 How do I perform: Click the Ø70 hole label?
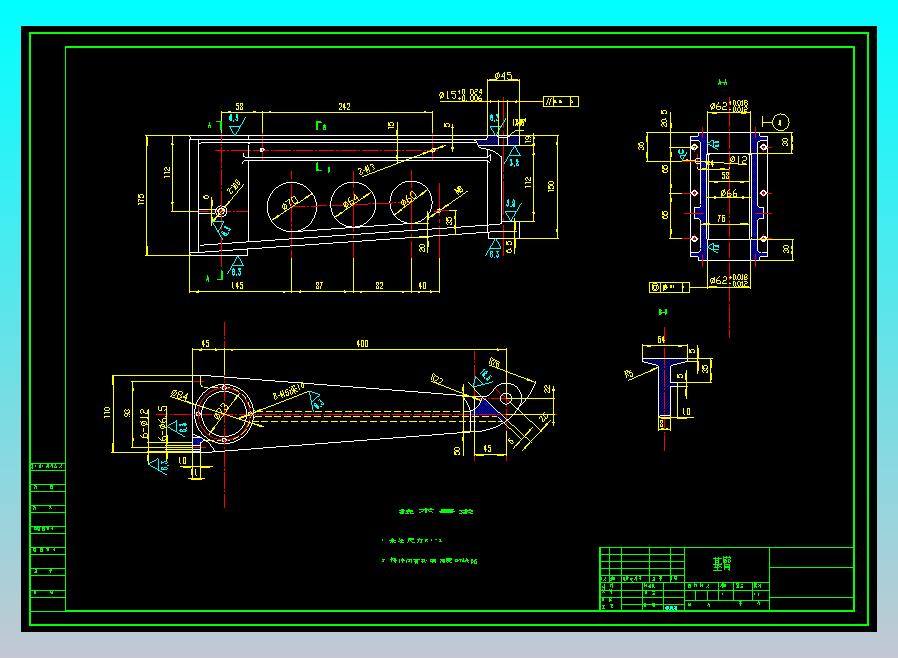pyautogui.click(x=290, y=203)
